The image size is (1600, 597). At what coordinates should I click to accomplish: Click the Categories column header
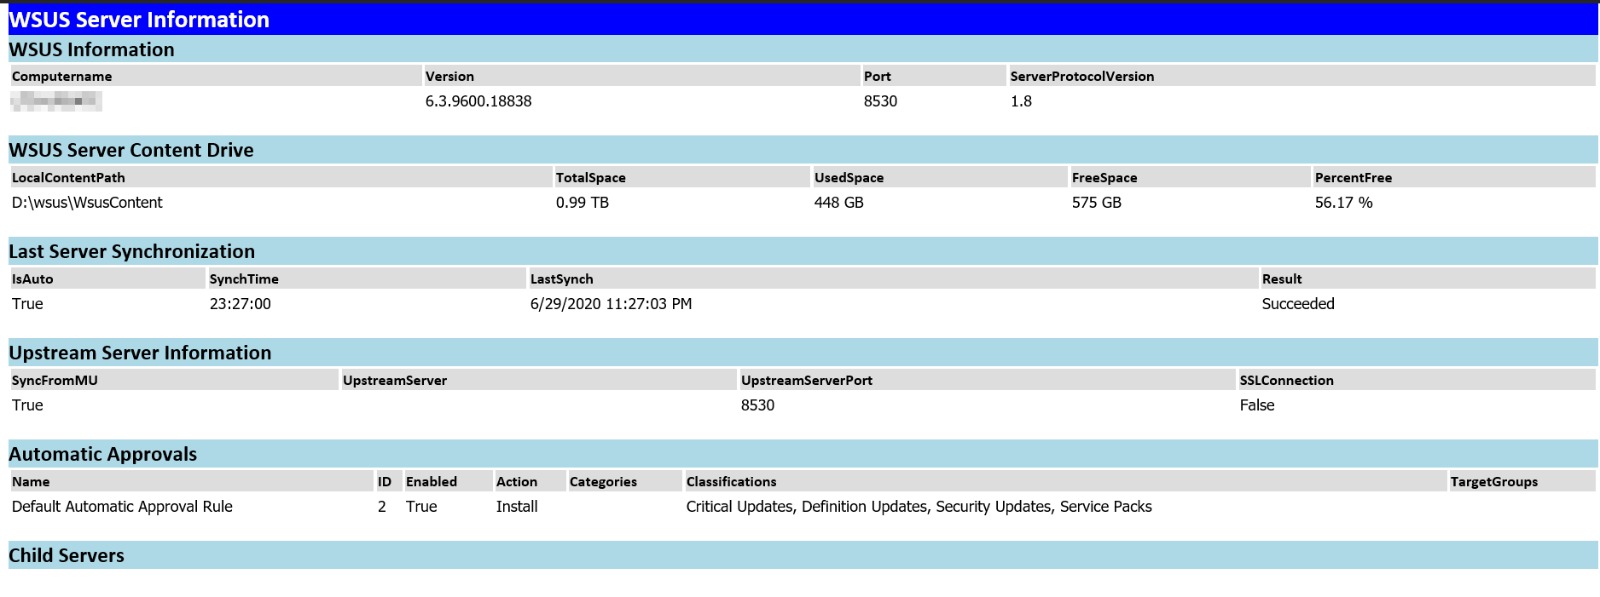pyautogui.click(x=603, y=482)
